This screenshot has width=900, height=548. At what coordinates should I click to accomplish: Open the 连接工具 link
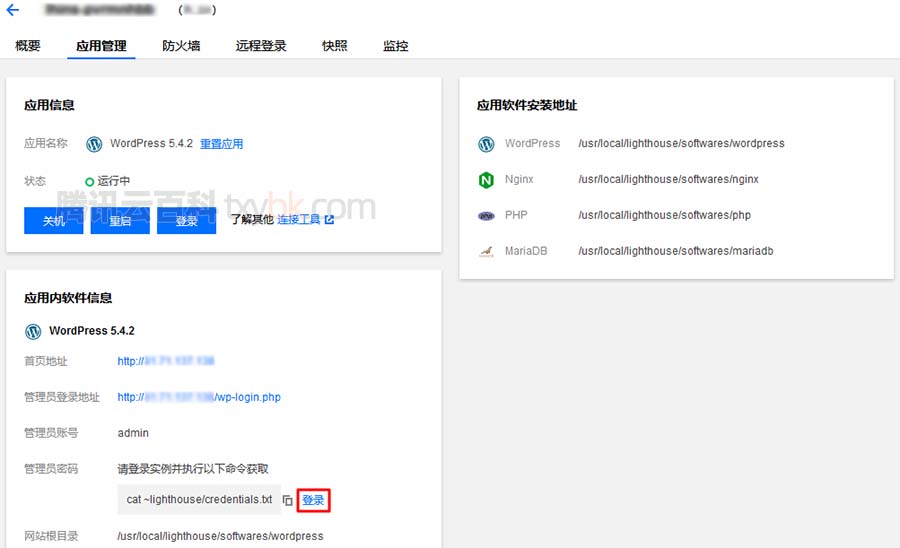coord(298,220)
